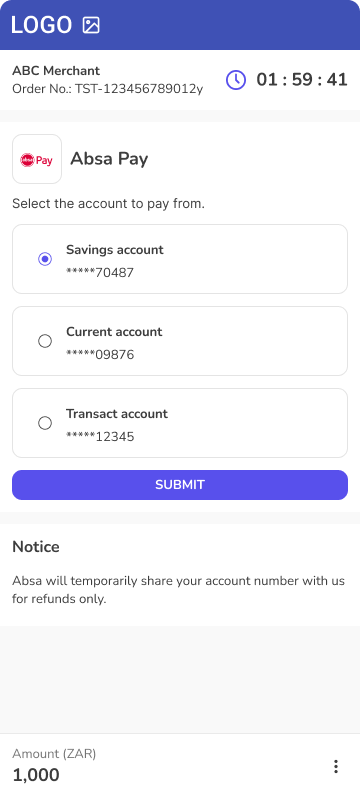
Task: Click the SUBMIT button
Action: [180, 485]
